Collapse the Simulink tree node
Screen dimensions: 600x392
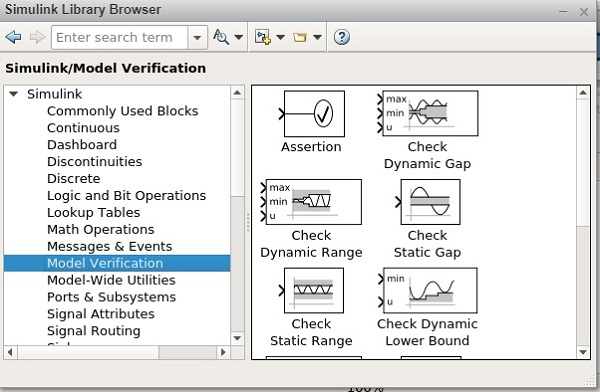[x=14, y=94]
